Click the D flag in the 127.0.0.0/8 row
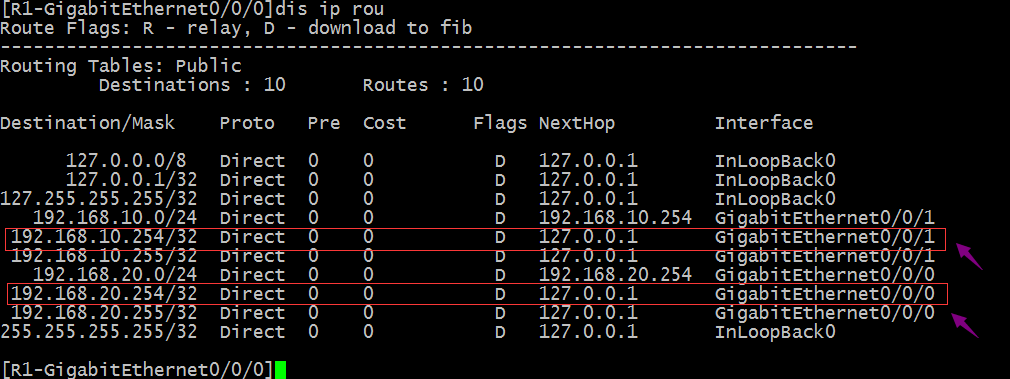This screenshot has width=1010, height=379. click(x=500, y=161)
